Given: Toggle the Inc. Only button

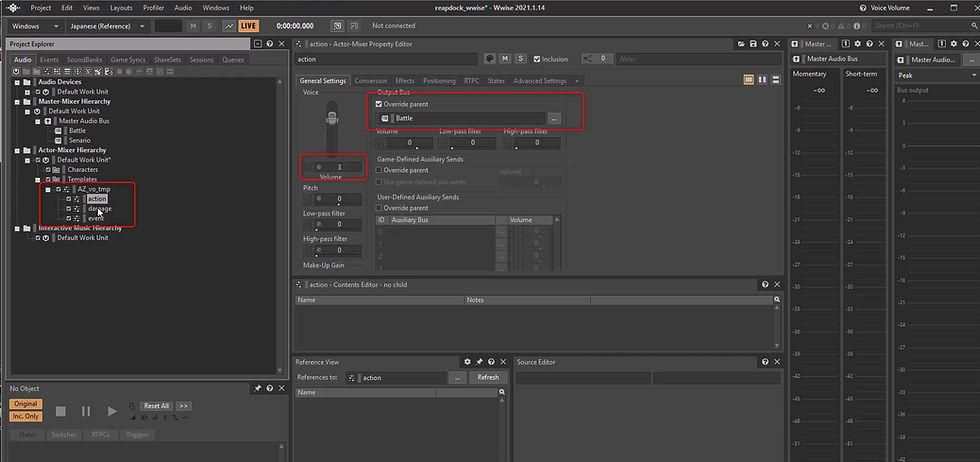Looking at the screenshot, I should coord(26,416).
